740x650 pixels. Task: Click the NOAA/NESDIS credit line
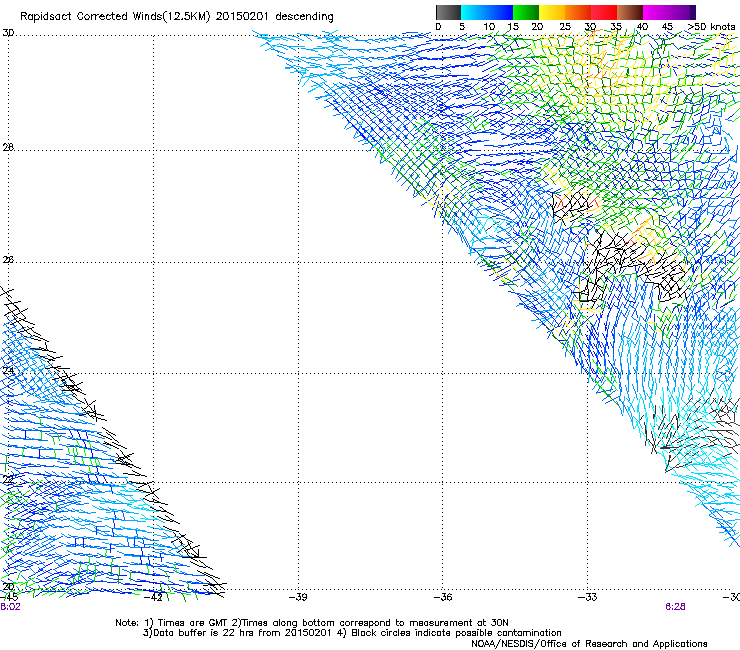[x=589, y=644]
